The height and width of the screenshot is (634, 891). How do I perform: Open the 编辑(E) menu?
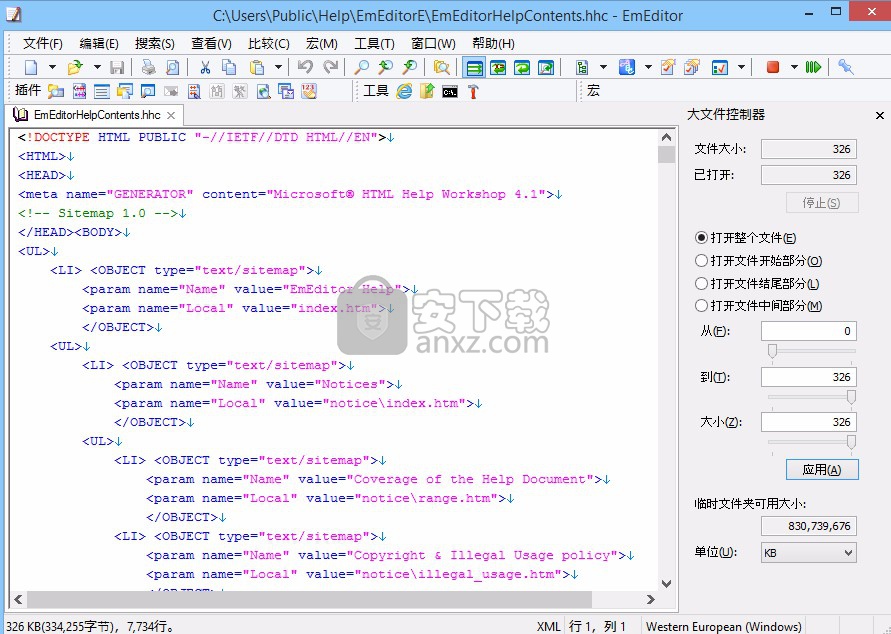click(x=99, y=44)
